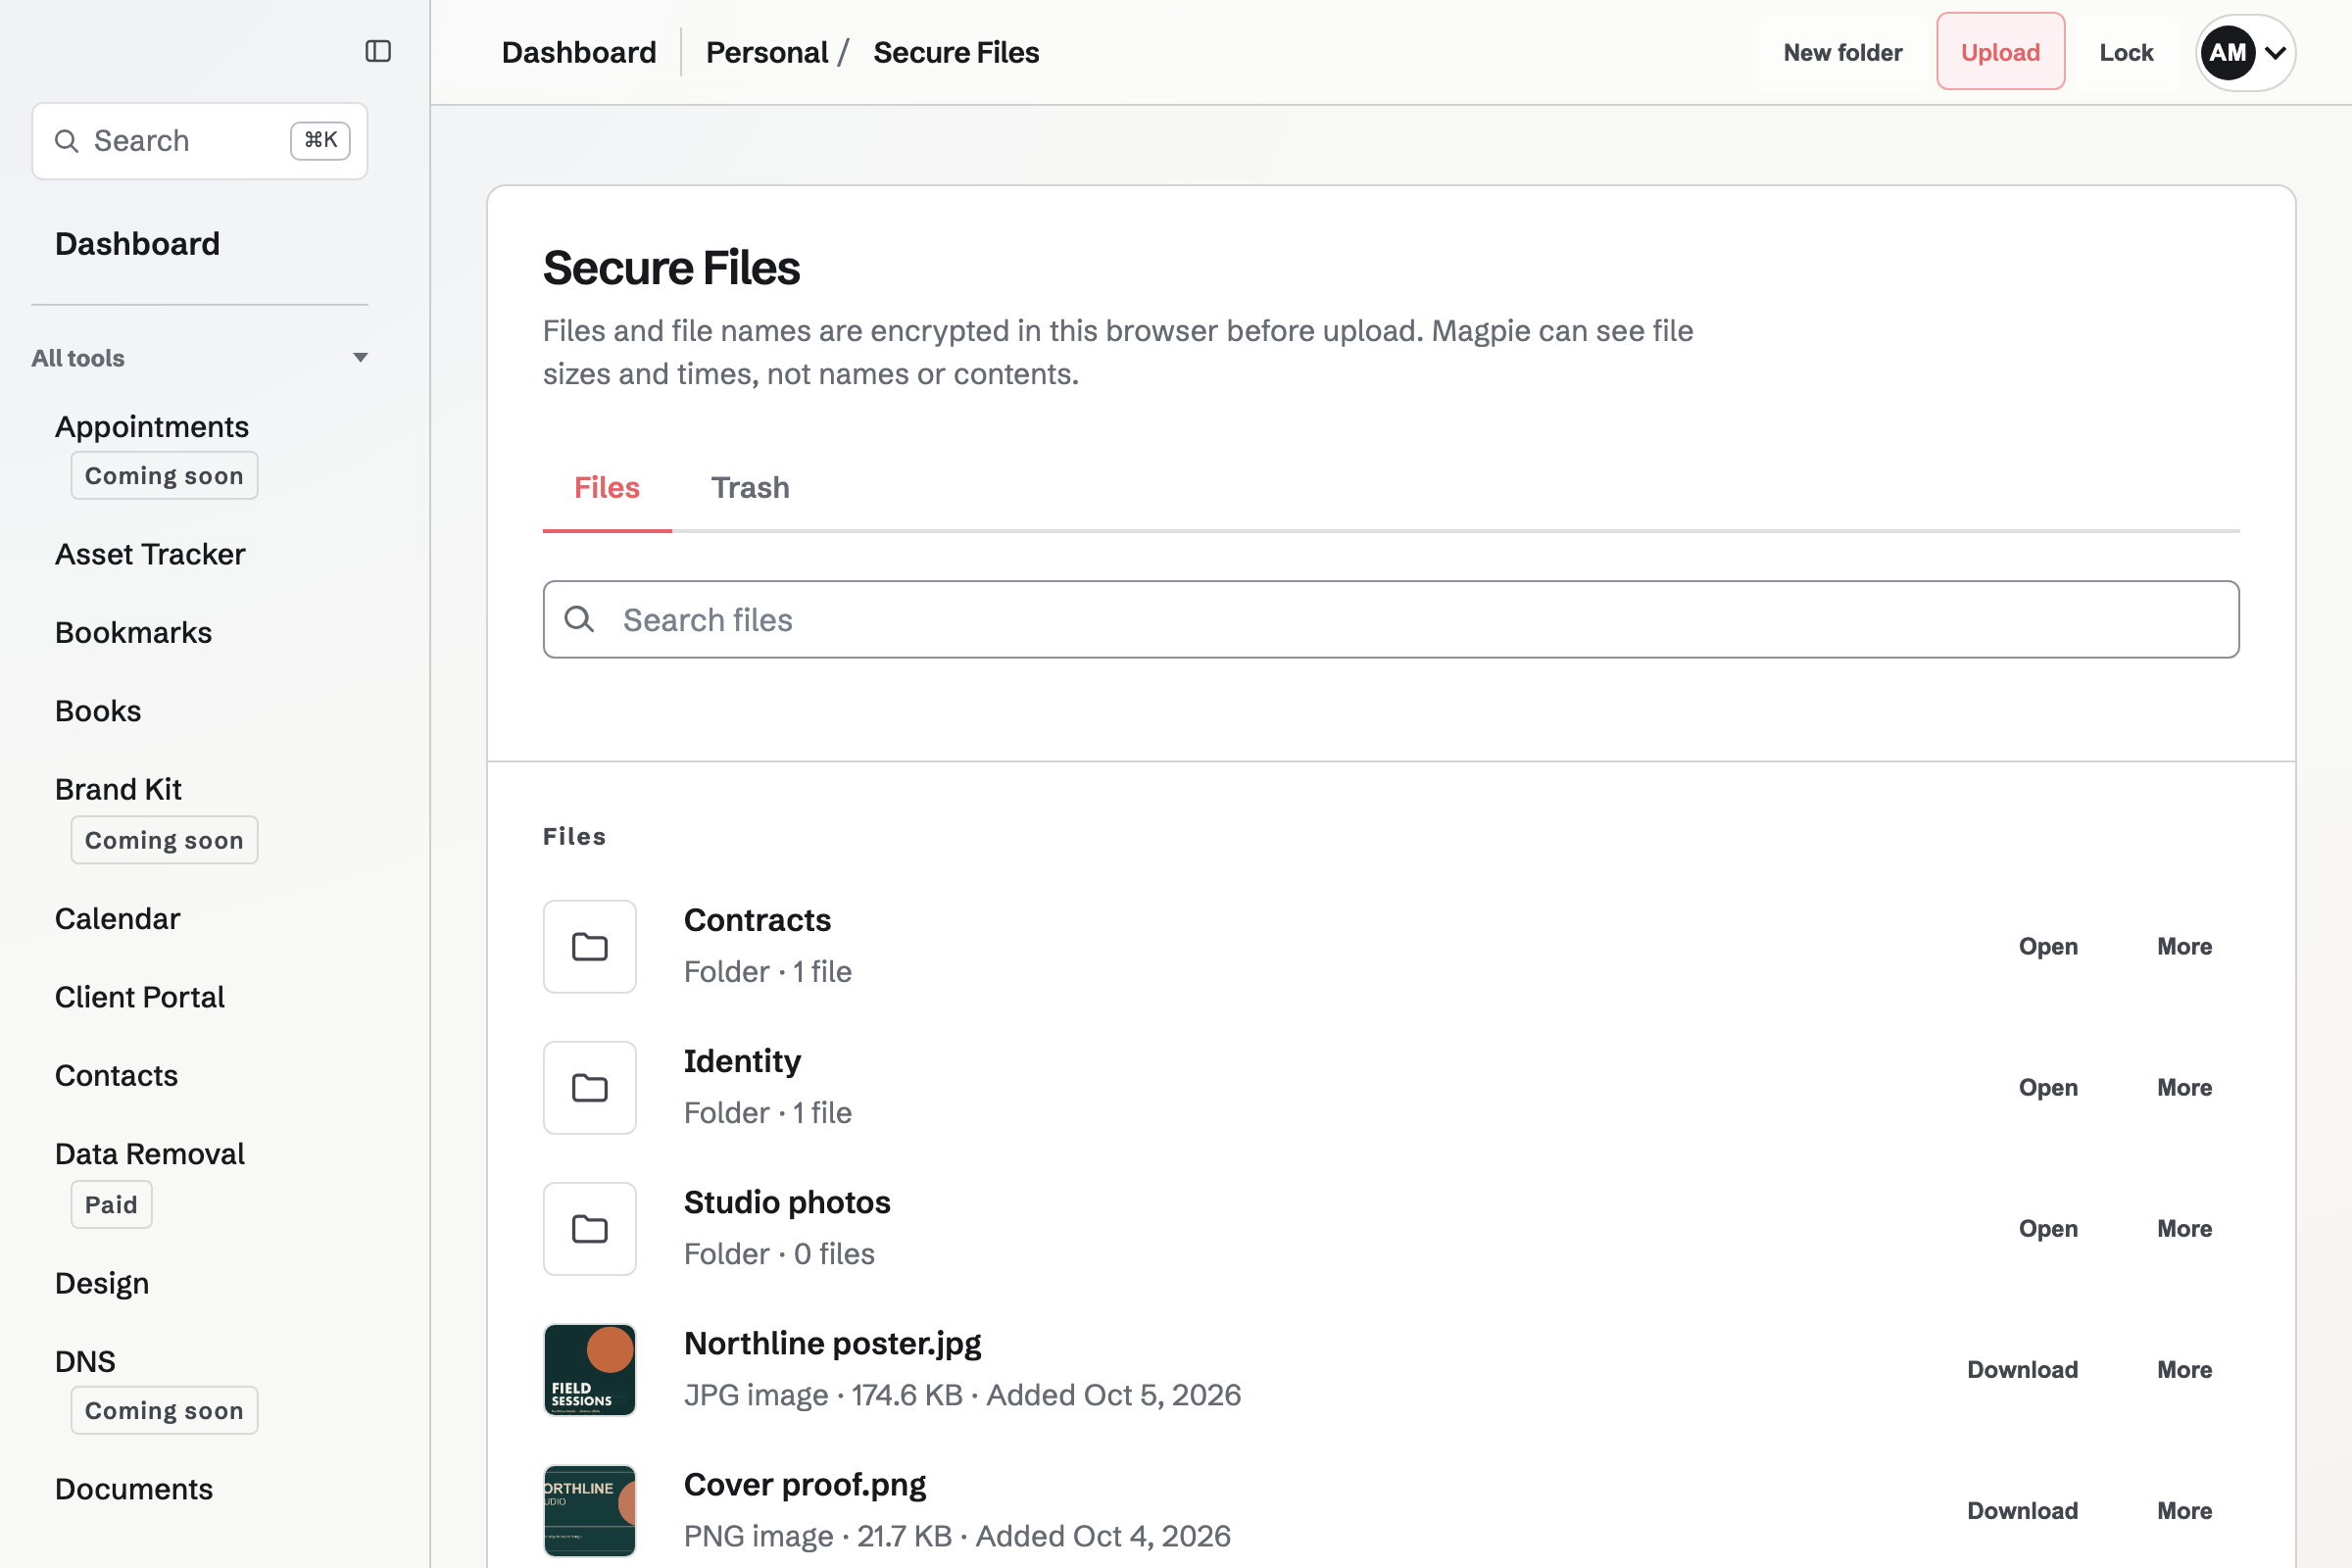Open Data Removal in the sidebar
This screenshot has height=1568, width=2352.
(149, 1153)
